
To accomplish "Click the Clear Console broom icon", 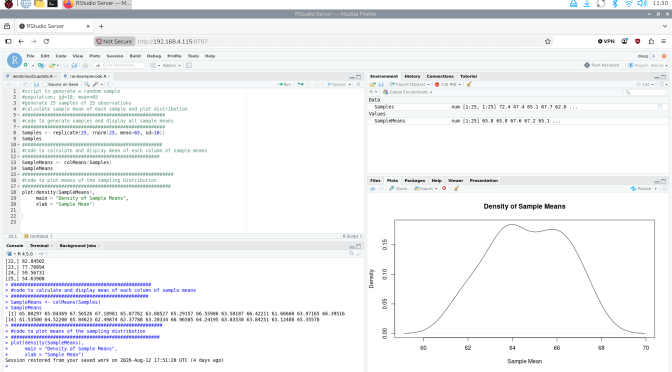I will click(359, 254).
